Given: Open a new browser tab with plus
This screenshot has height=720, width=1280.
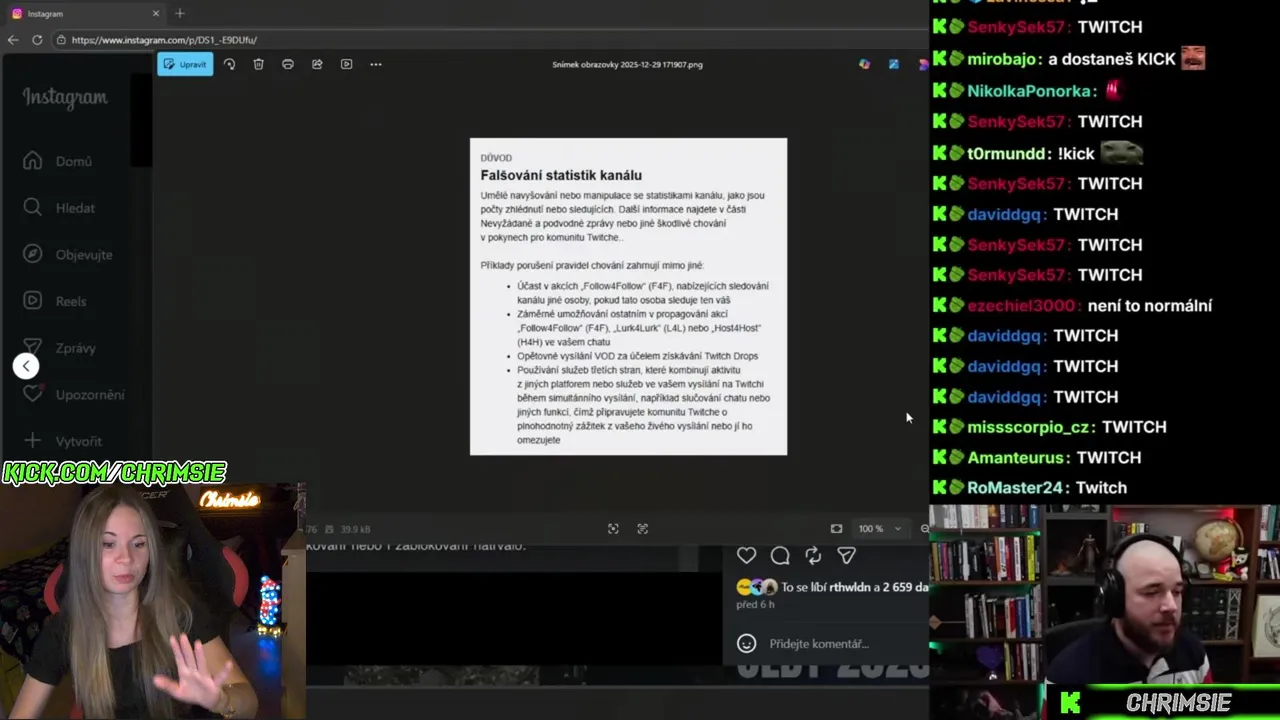Looking at the screenshot, I should click(180, 14).
